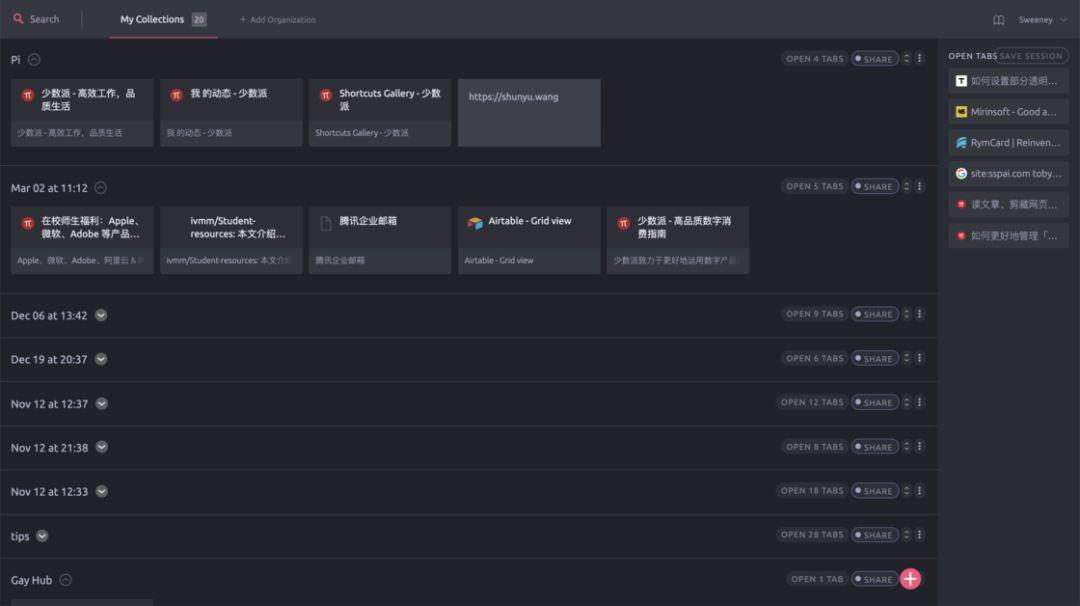Image resolution: width=1080 pixels, height=606 pixels.
Task: Open the 少数派 - 高品质数字消费指南 card
Action: [678, 240]
